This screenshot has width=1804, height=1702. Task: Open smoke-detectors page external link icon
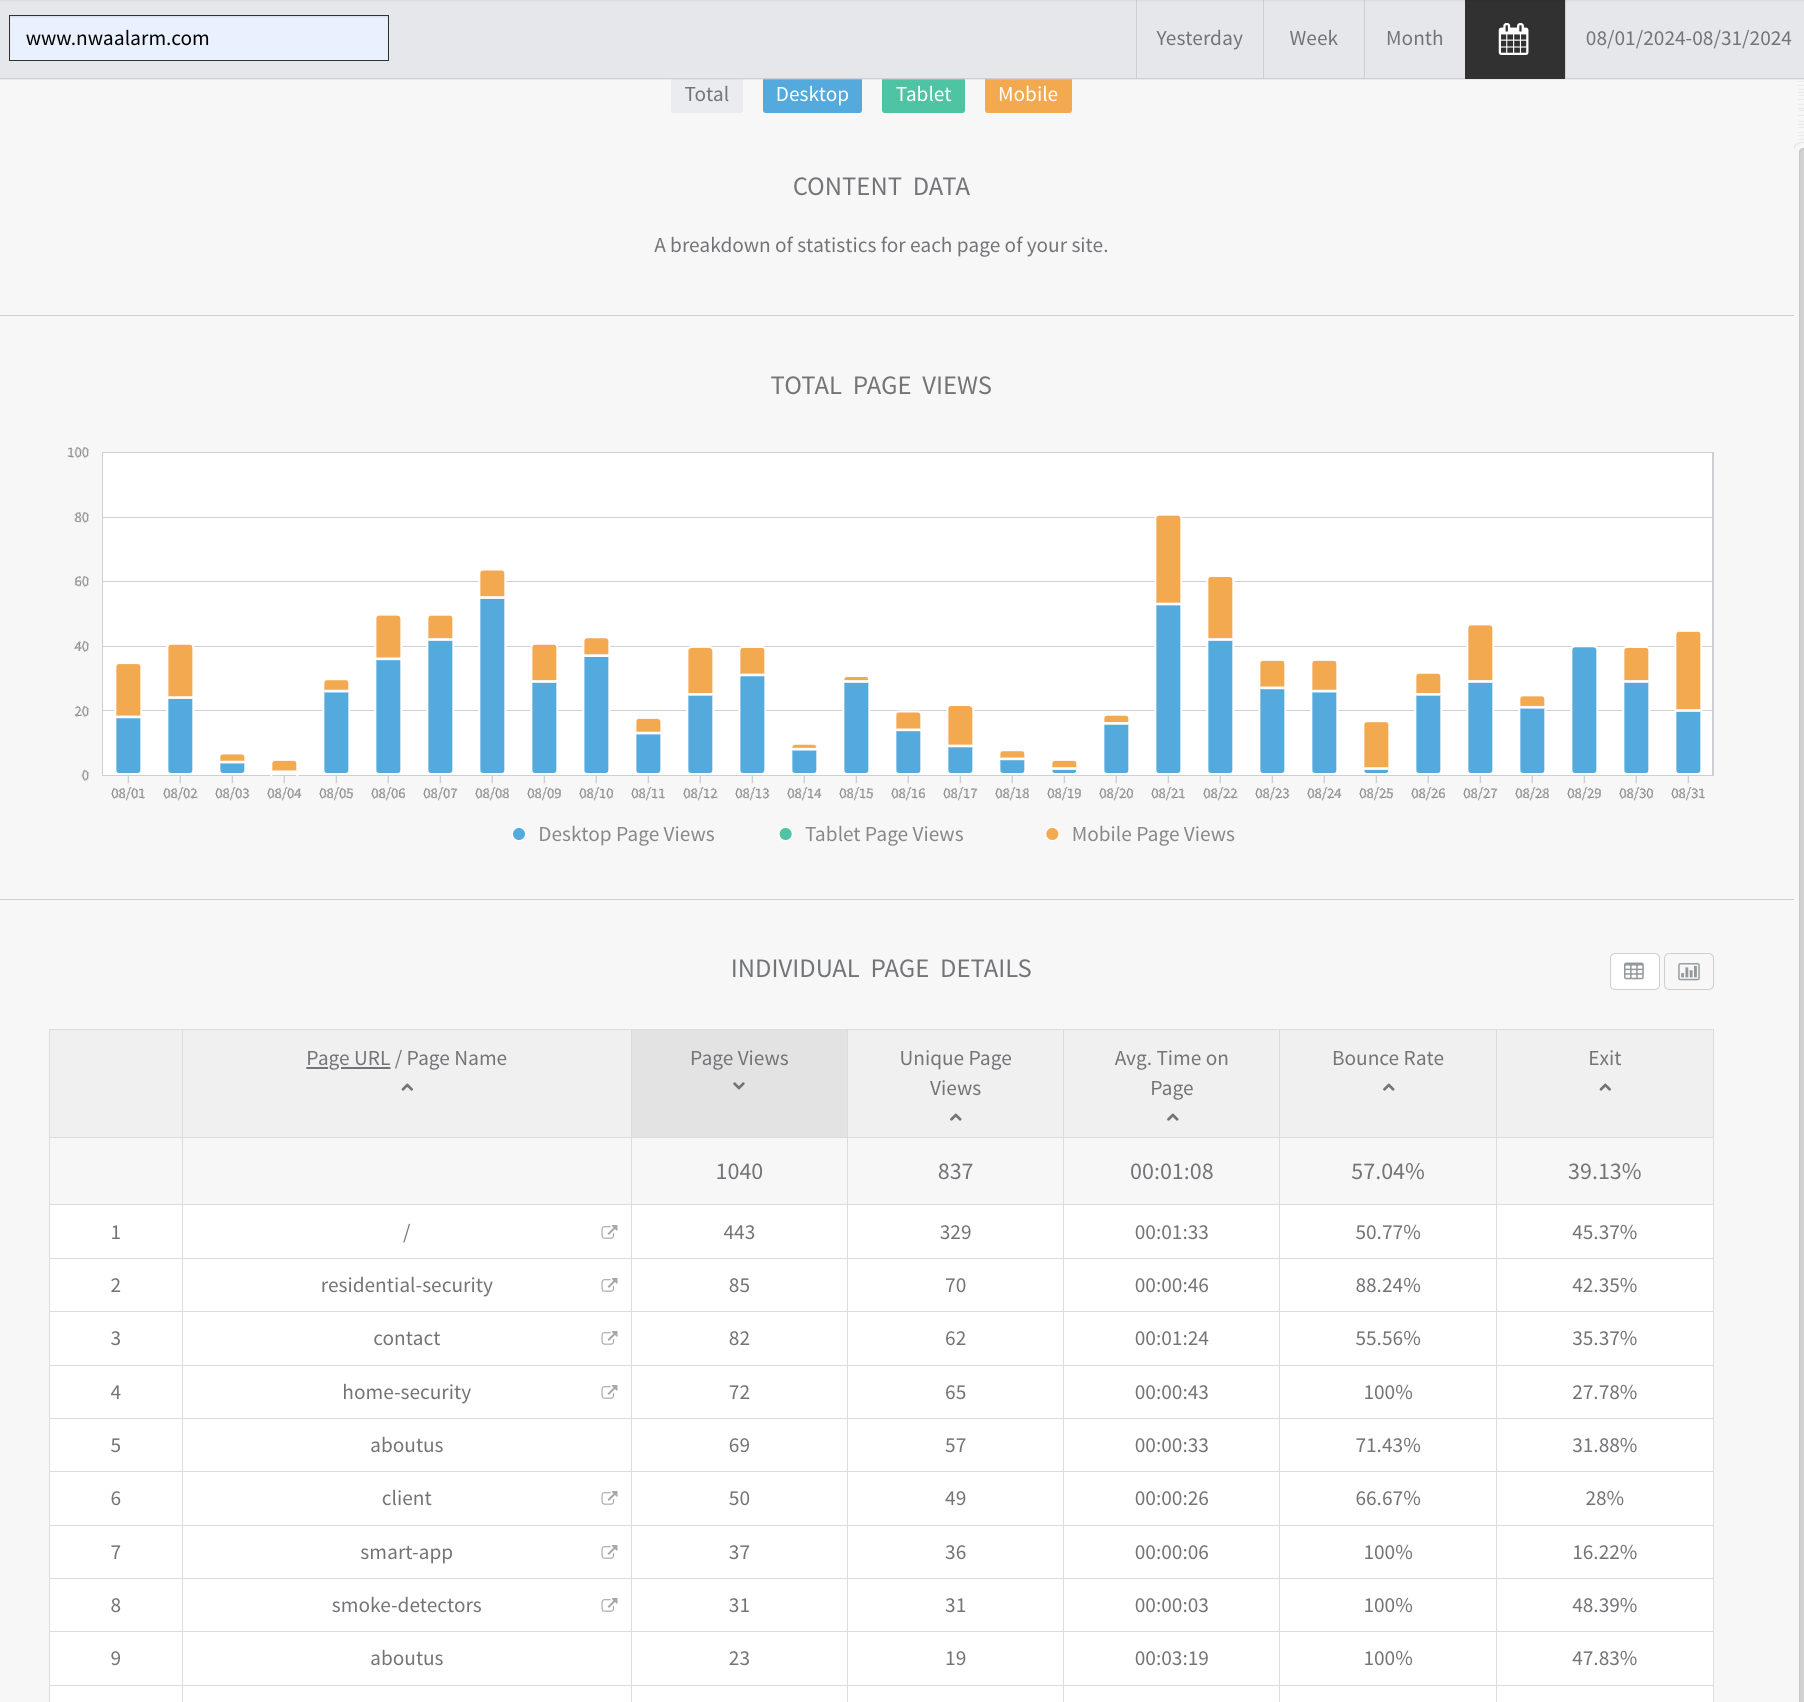[608, 1605]
